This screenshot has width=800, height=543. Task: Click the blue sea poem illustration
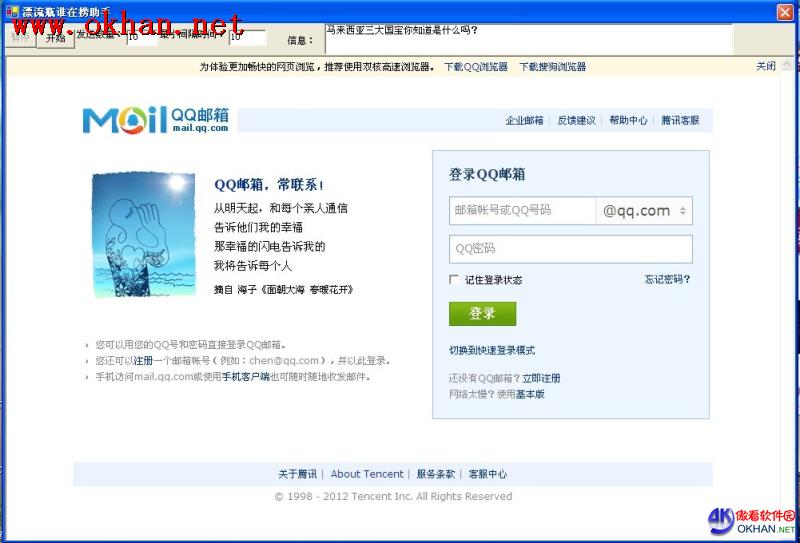144,235
